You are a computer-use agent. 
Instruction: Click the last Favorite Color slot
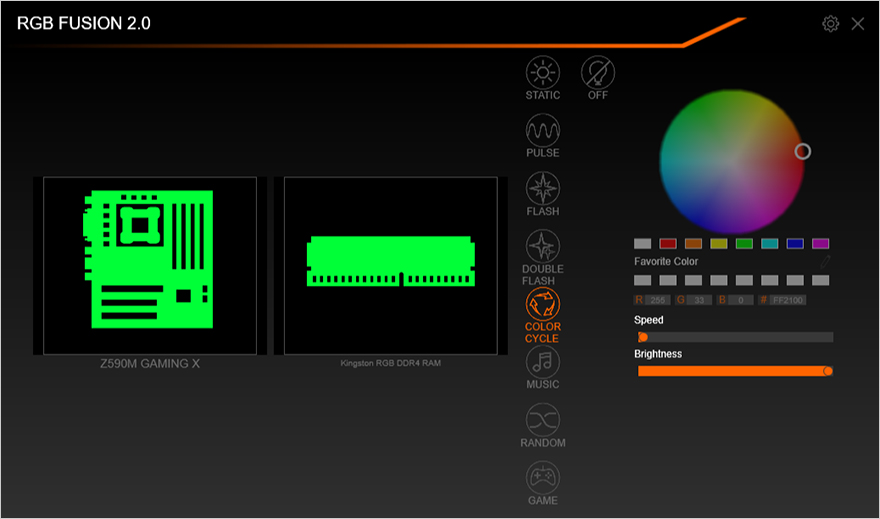tap(821, 280)
